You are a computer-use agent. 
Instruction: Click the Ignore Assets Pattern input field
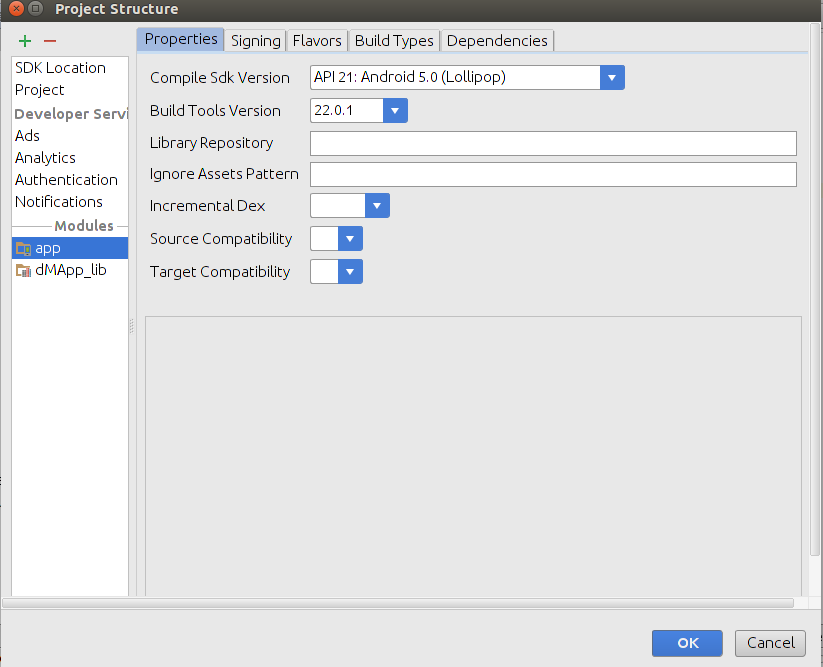tap(553, 174)
